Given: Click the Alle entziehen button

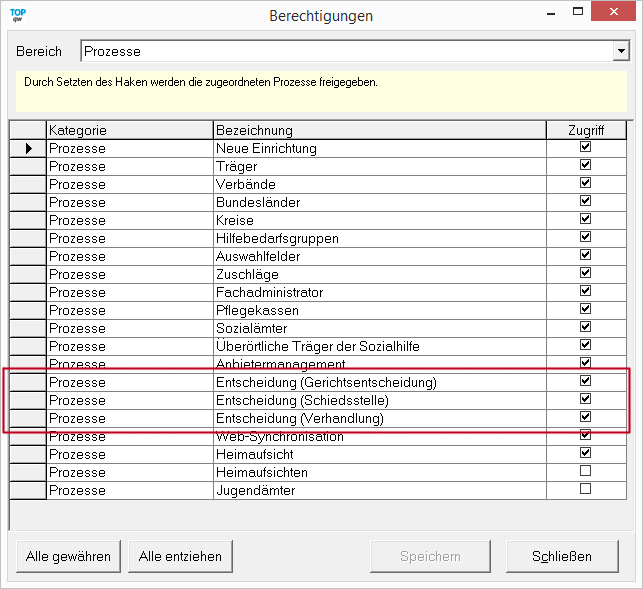Looking at the screenshot, I should (180, 556).
